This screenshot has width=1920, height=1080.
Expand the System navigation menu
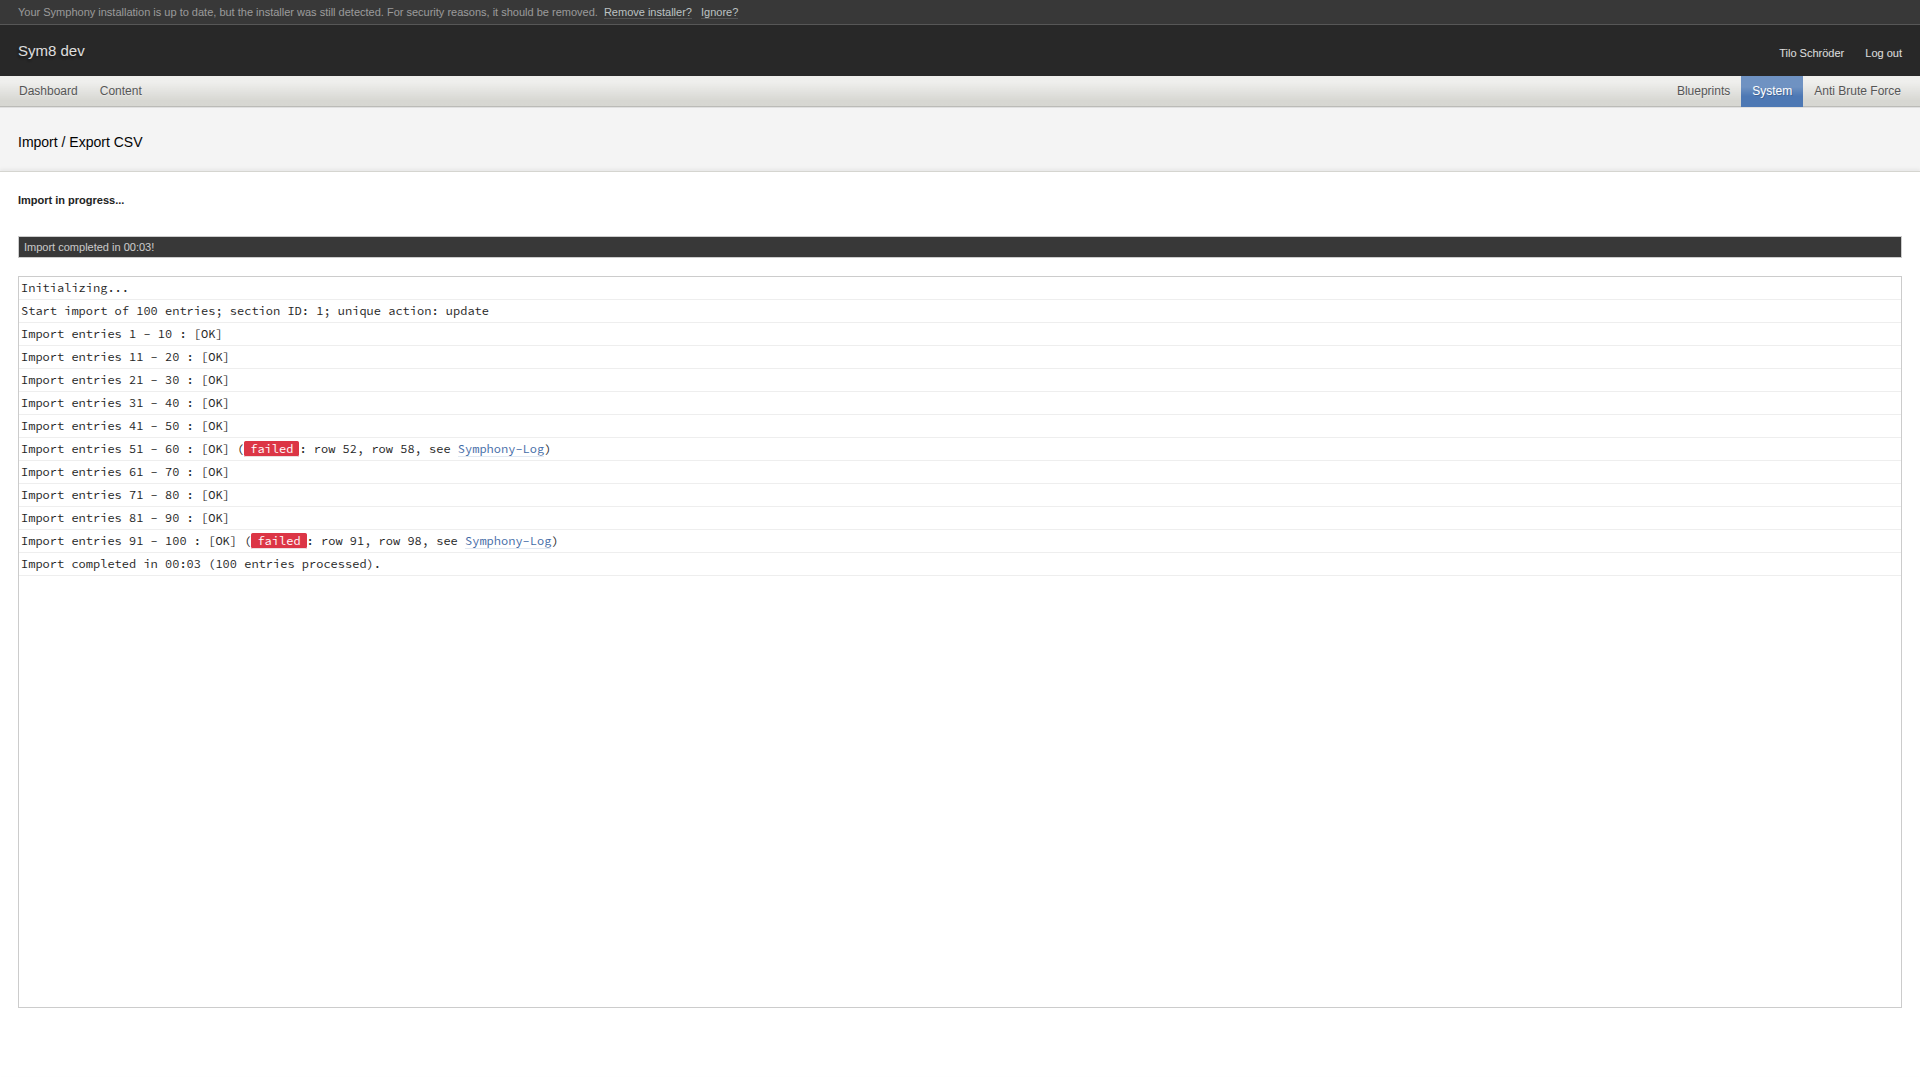[x=1771, y=91]
